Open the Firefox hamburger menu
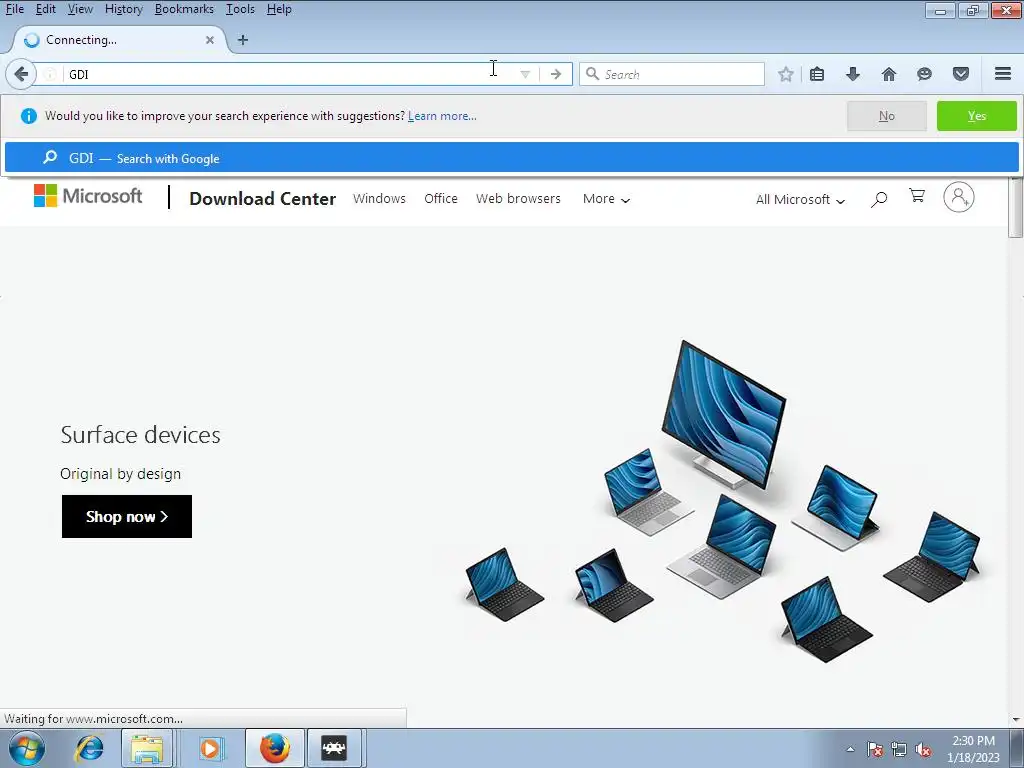 1003,74
